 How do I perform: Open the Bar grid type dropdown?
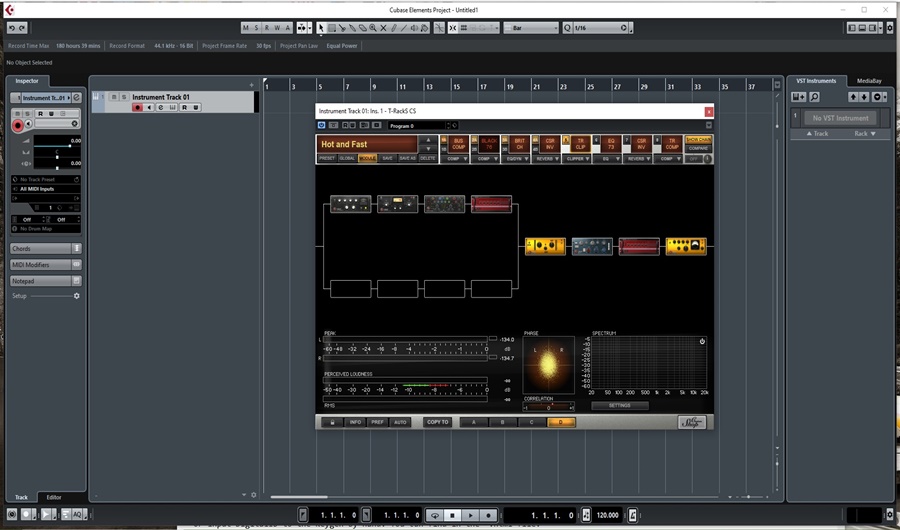tap(532, 28)
